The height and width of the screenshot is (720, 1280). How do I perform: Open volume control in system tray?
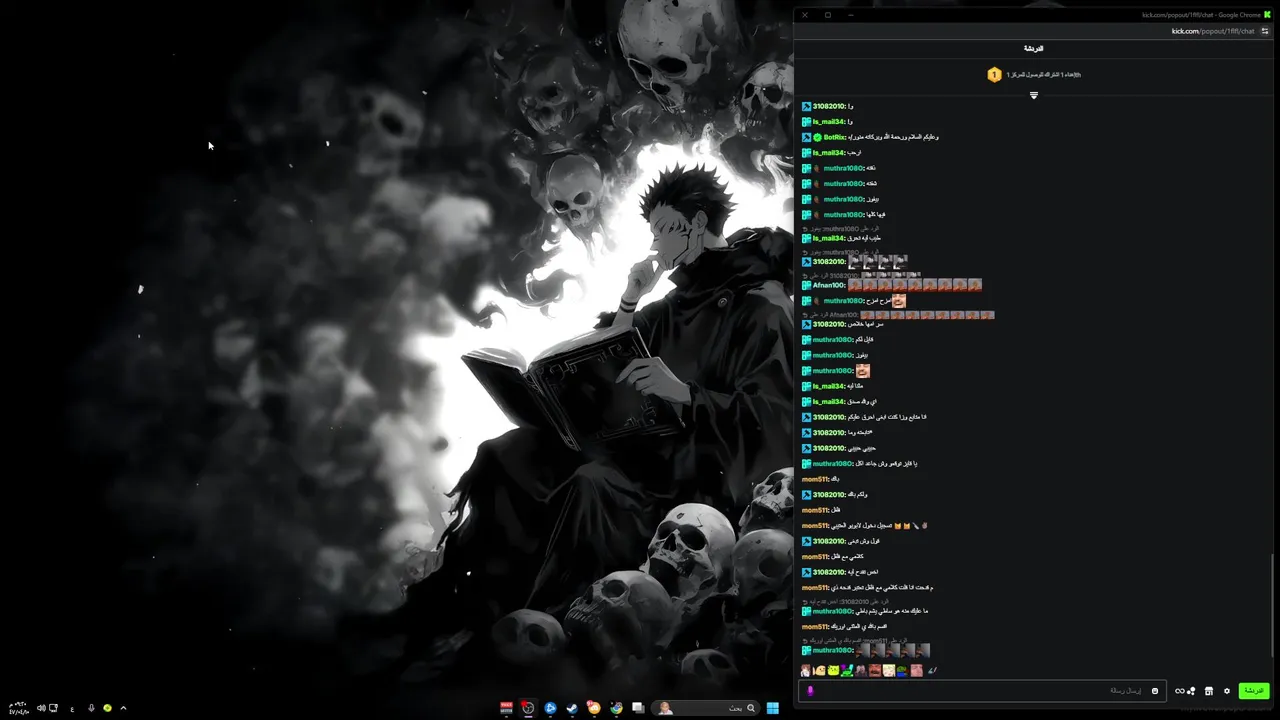pos(41,708)
